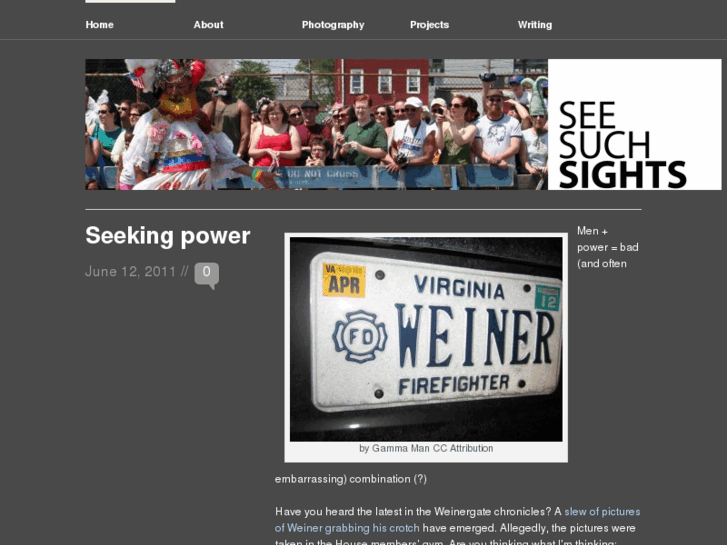Click the Weiner grabbing his crotch link
This screenshot has width=727, height=545.
point(347,528)
